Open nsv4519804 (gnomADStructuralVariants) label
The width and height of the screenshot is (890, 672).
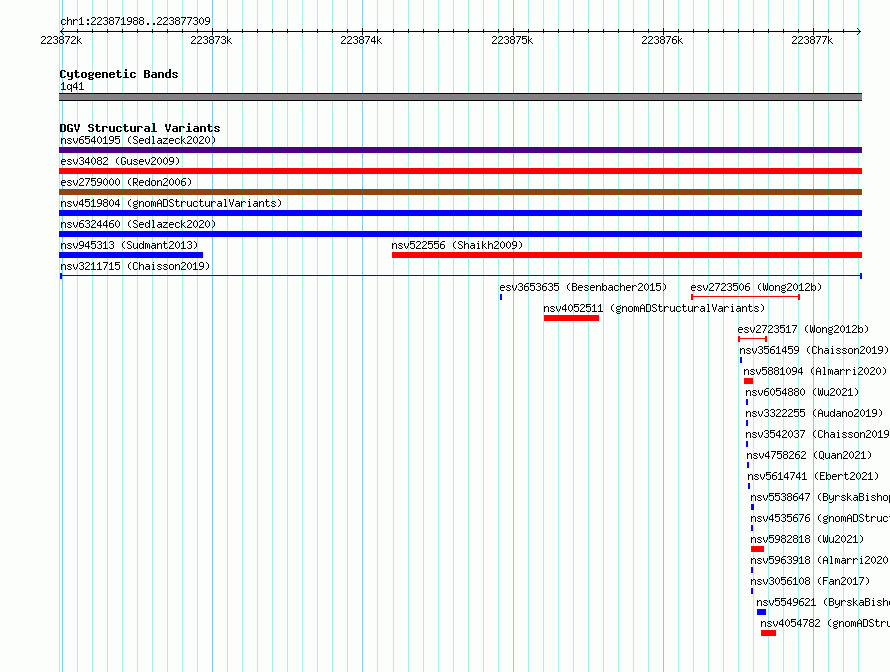(171, 203)
